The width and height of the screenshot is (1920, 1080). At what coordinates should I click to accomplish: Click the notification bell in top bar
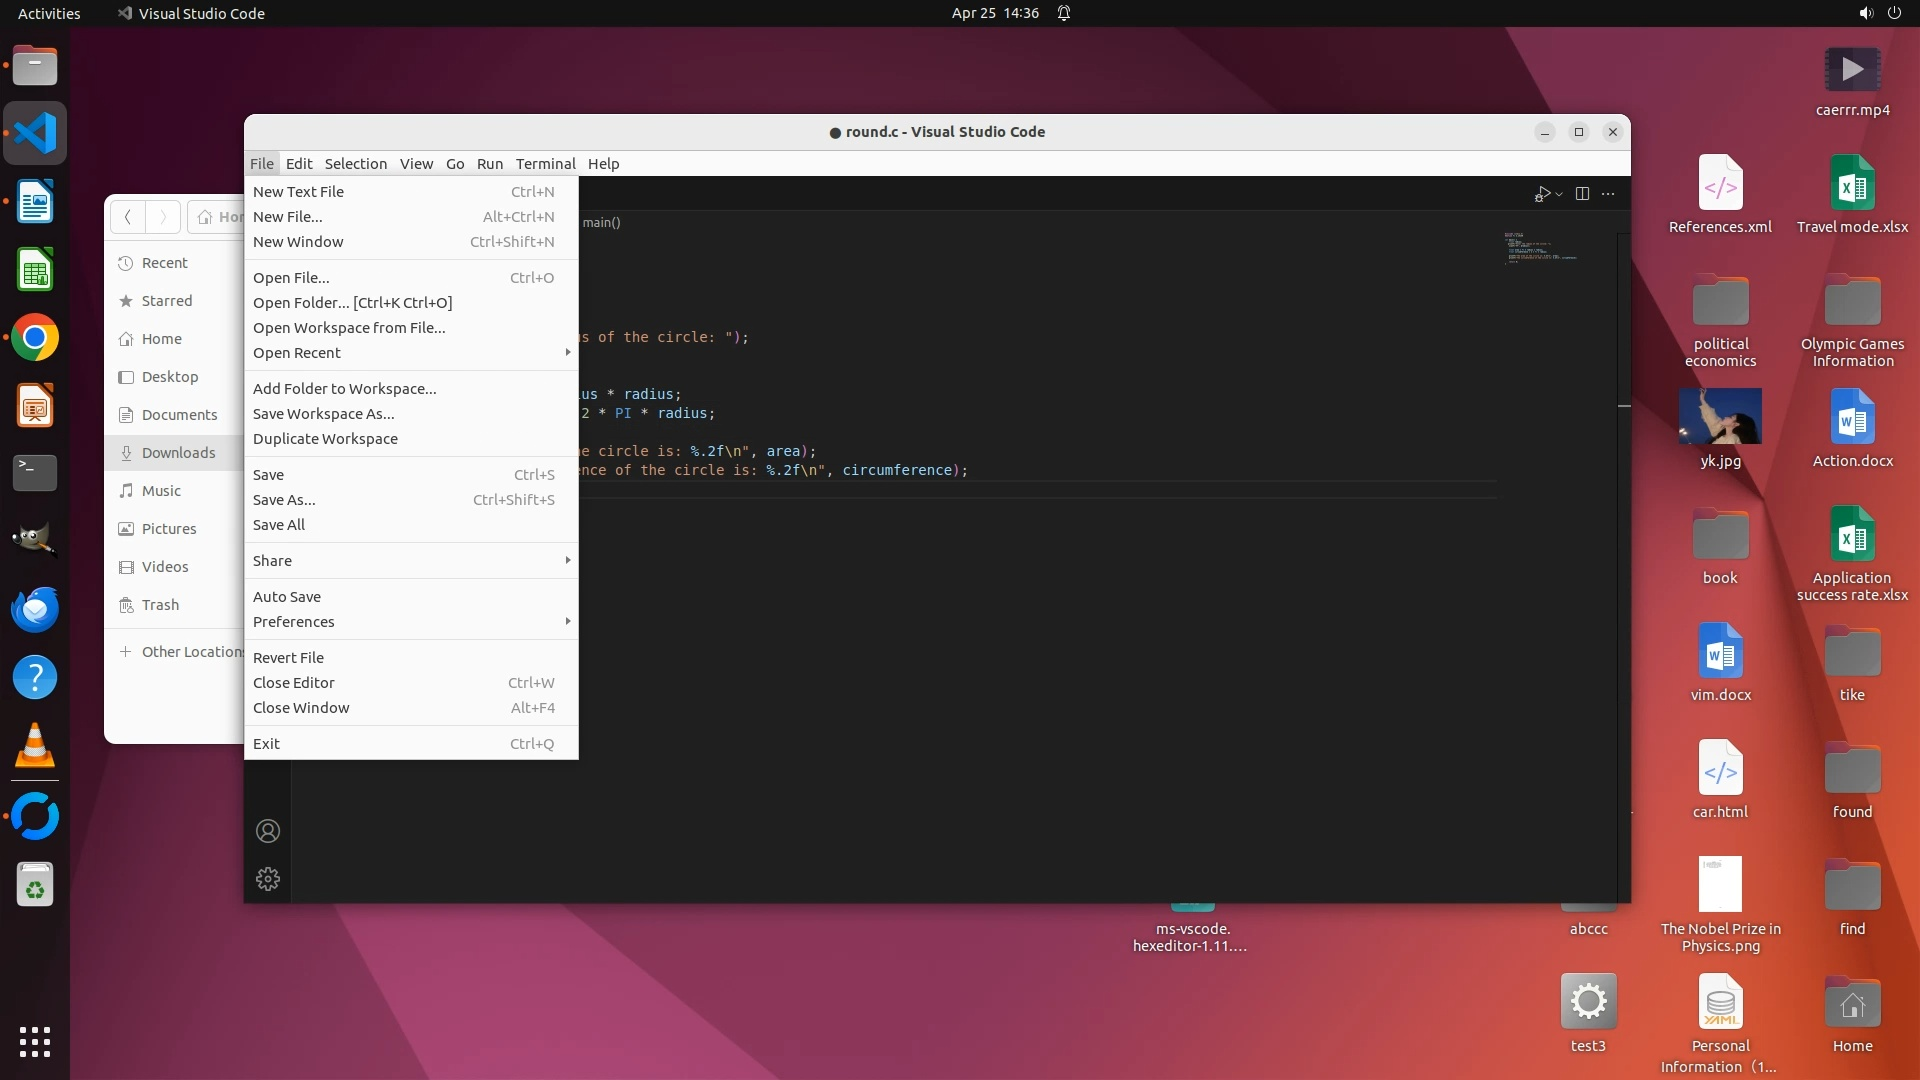pyautogui.click(x=1064, y=13)
